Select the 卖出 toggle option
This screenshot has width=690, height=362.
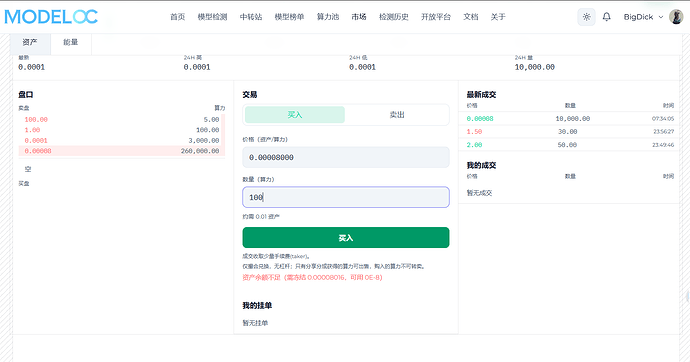(397, 115)
